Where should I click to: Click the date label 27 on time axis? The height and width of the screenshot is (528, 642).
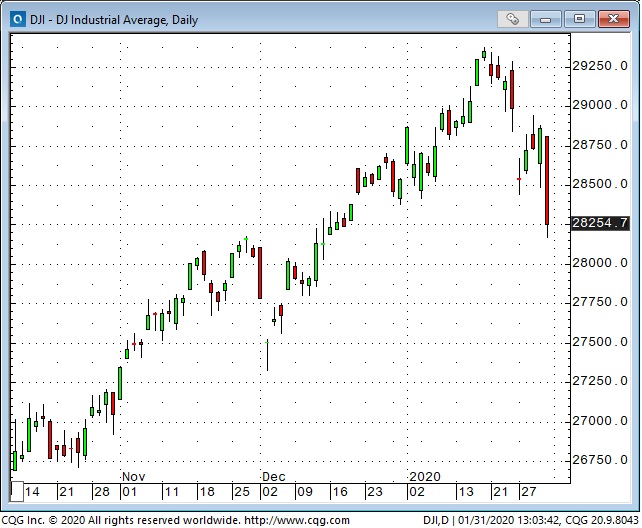(529, 492)
